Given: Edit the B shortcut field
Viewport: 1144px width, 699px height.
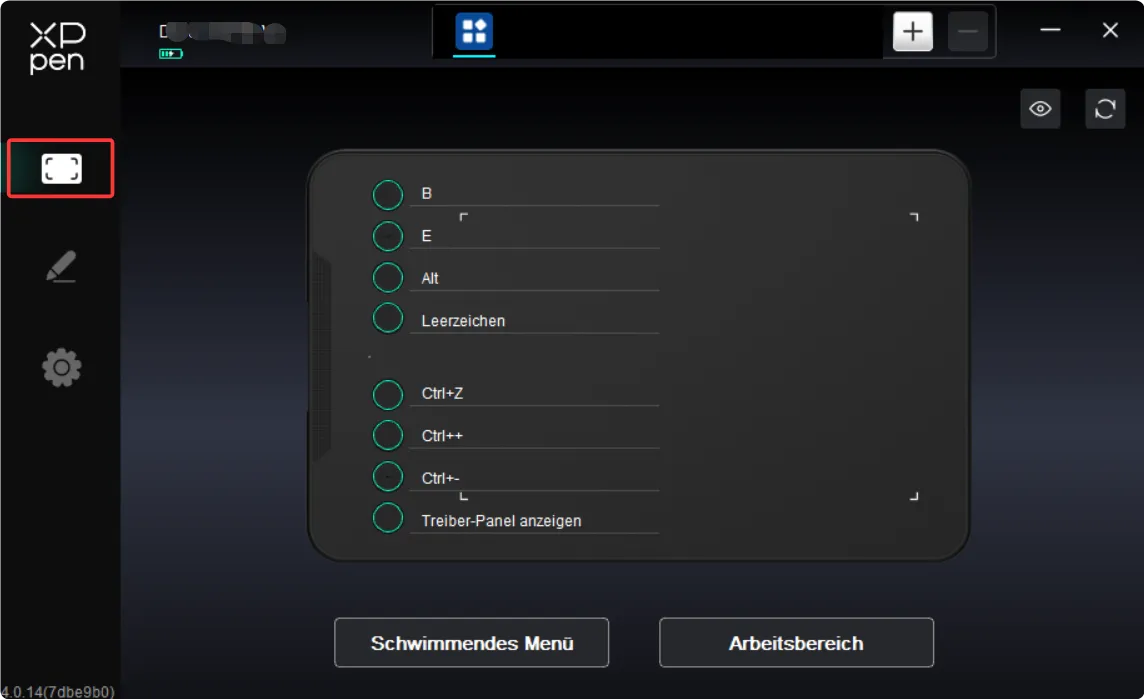Looking at the screenshot, I should coord(534,194).
